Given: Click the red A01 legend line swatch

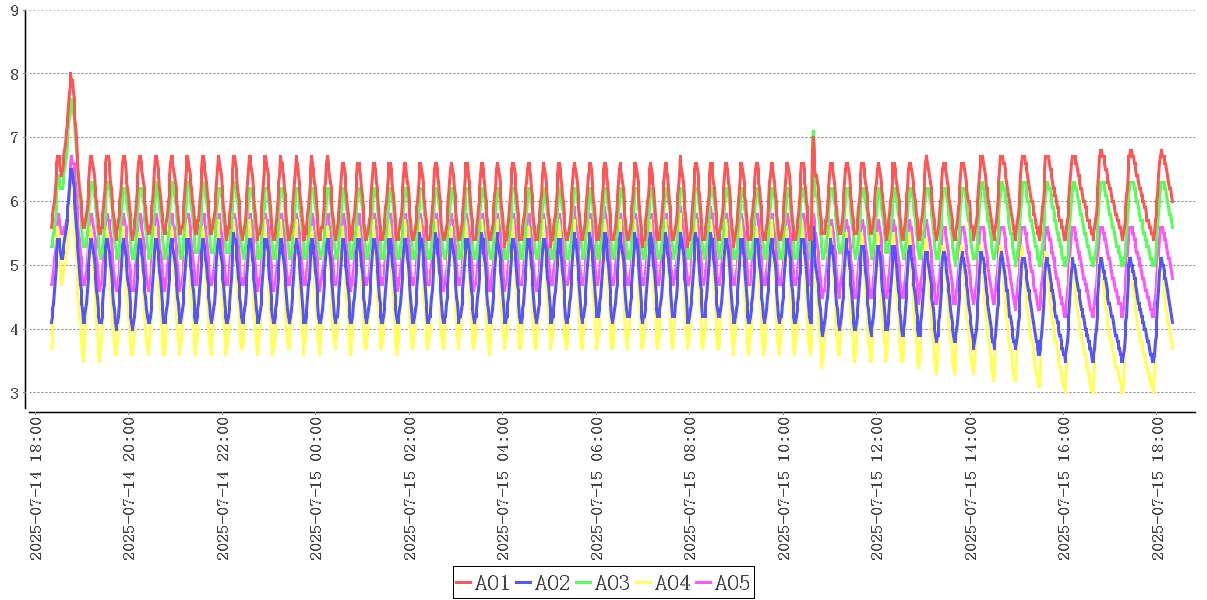Looking at the screenshot, I should (464, 583).
